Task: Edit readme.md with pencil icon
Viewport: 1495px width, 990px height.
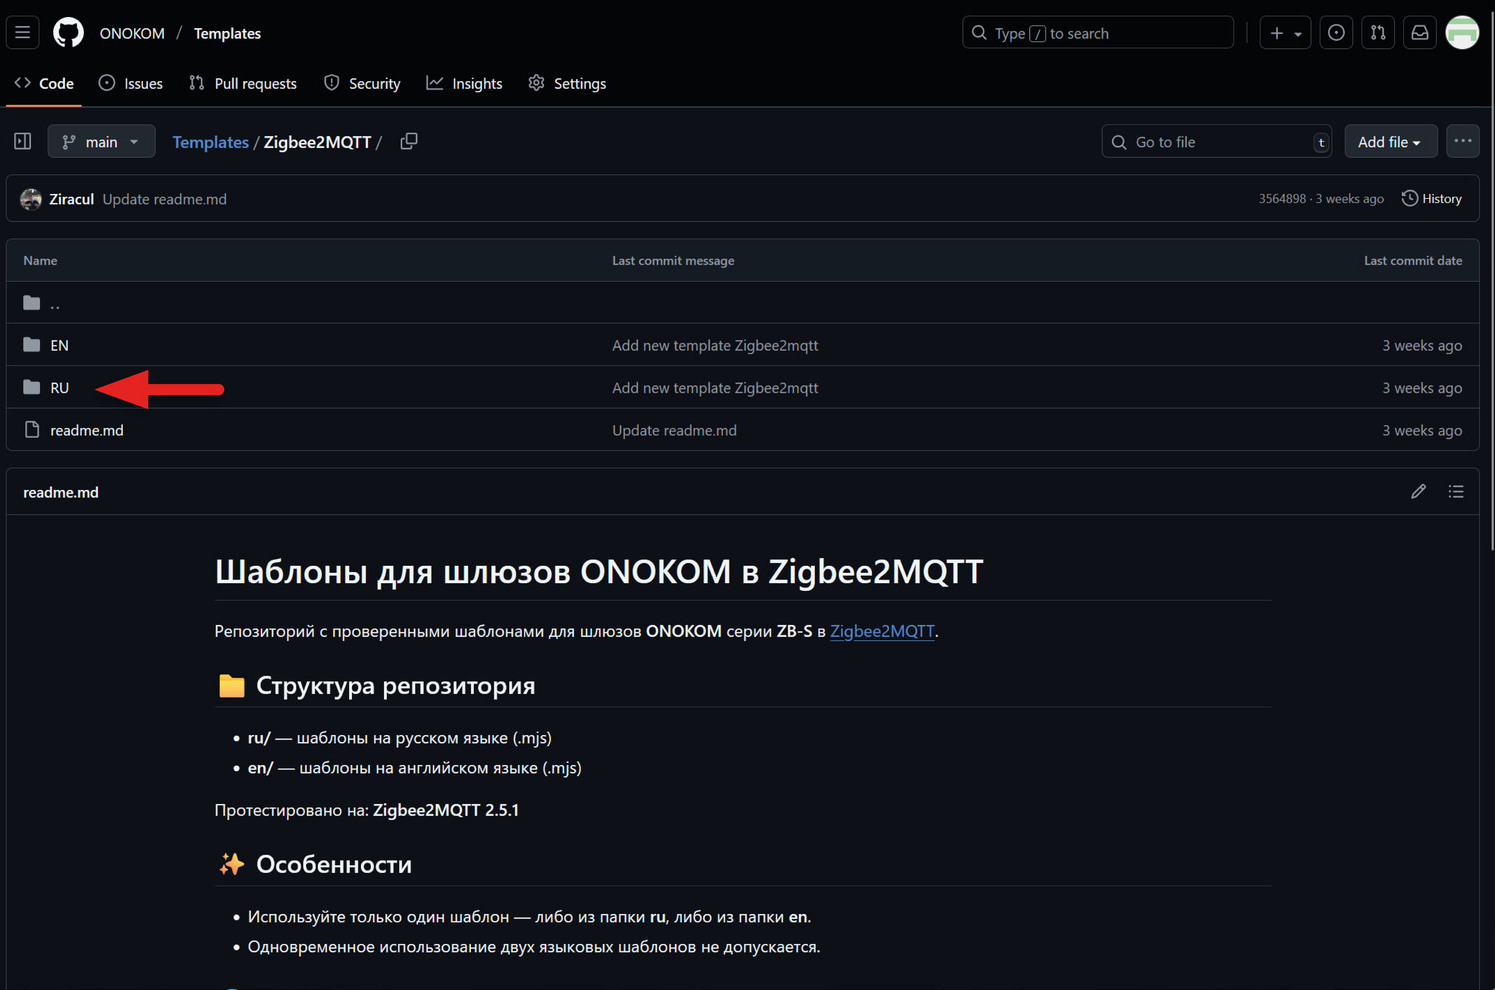Action: [x=1418, y=492]
